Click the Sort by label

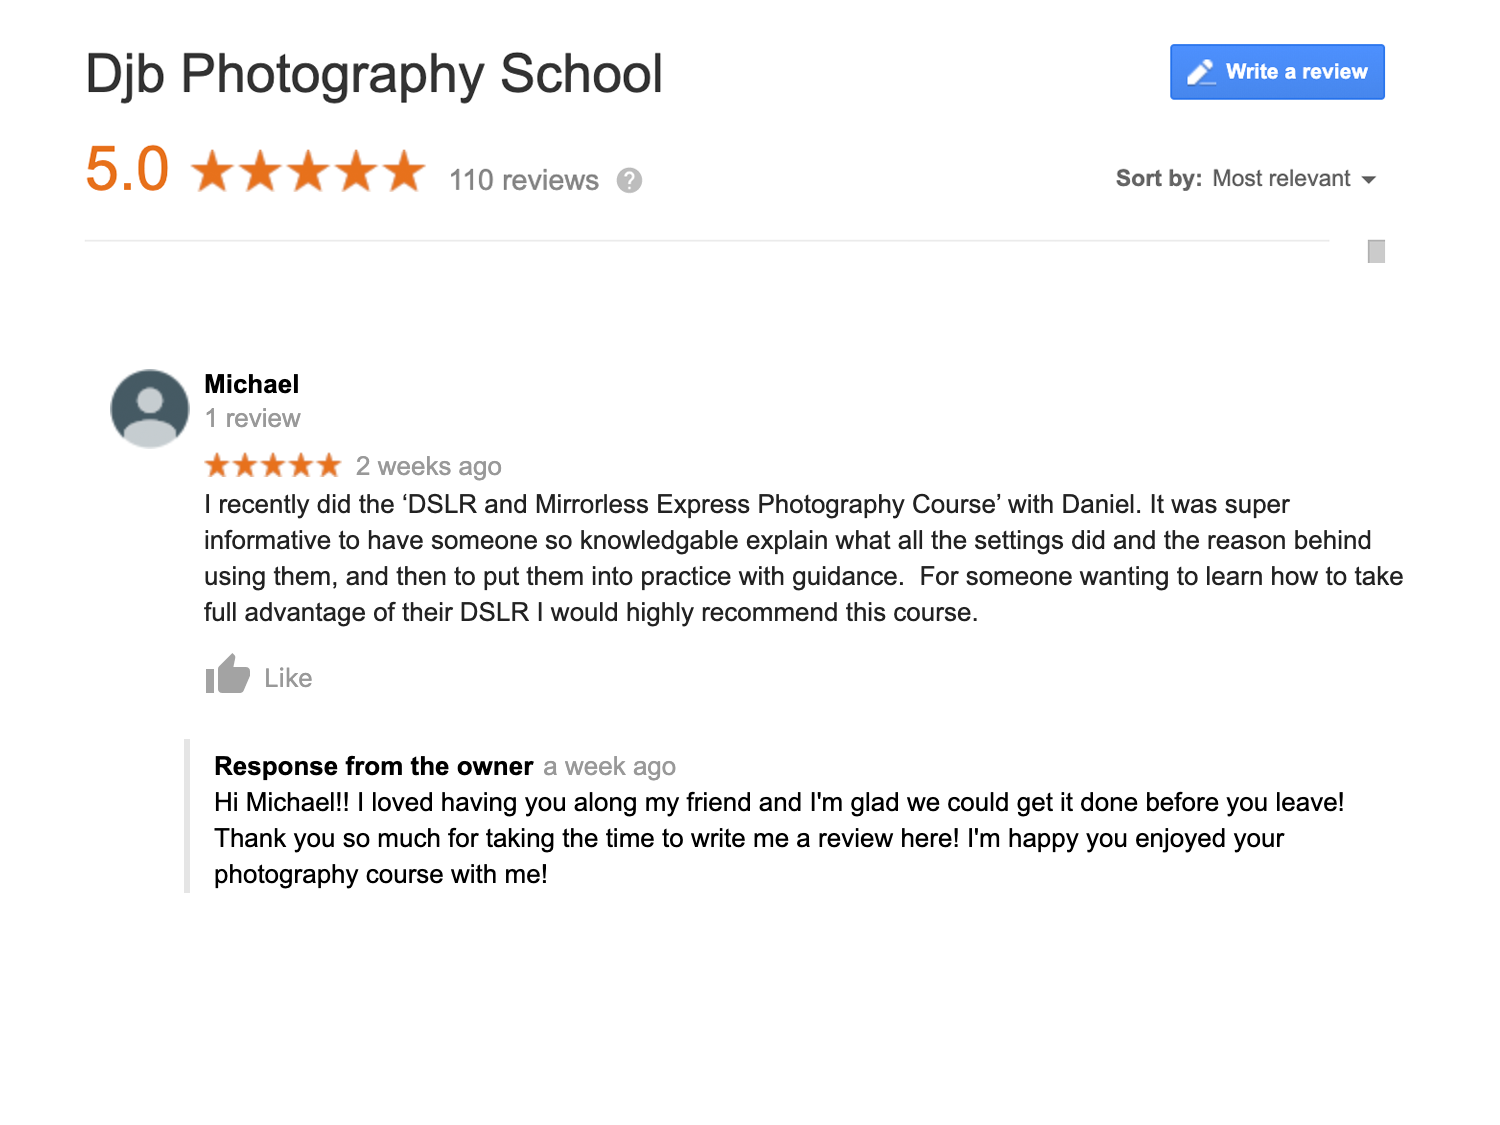pos(1159,179)
